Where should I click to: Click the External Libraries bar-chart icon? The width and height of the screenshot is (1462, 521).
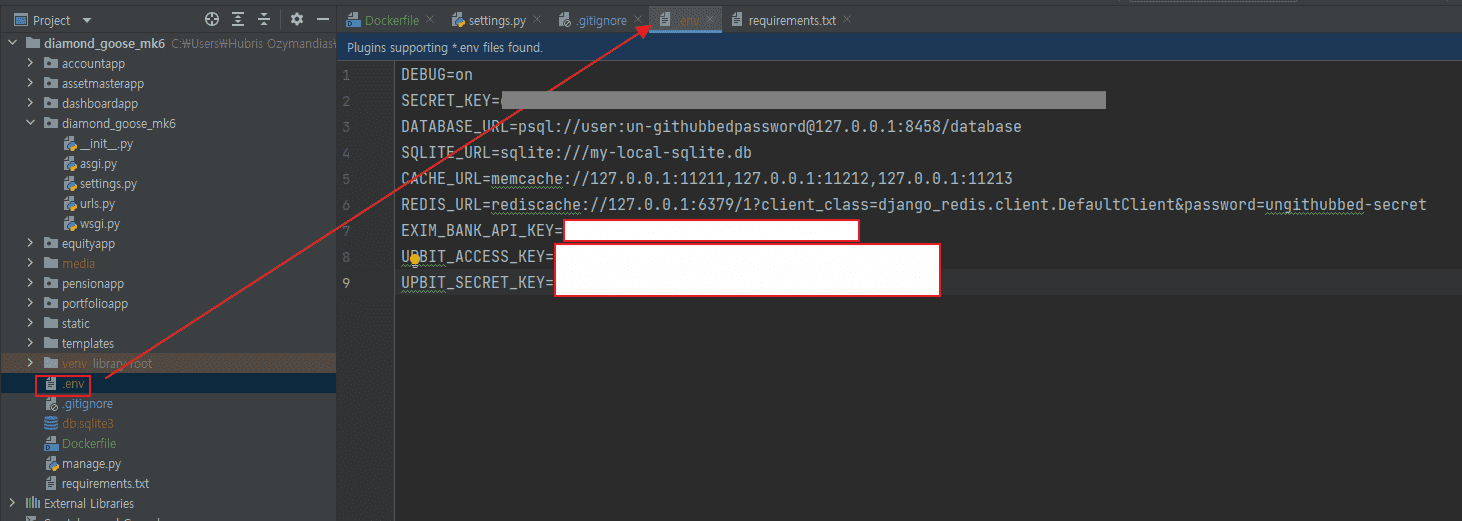[x=33, y=503]
